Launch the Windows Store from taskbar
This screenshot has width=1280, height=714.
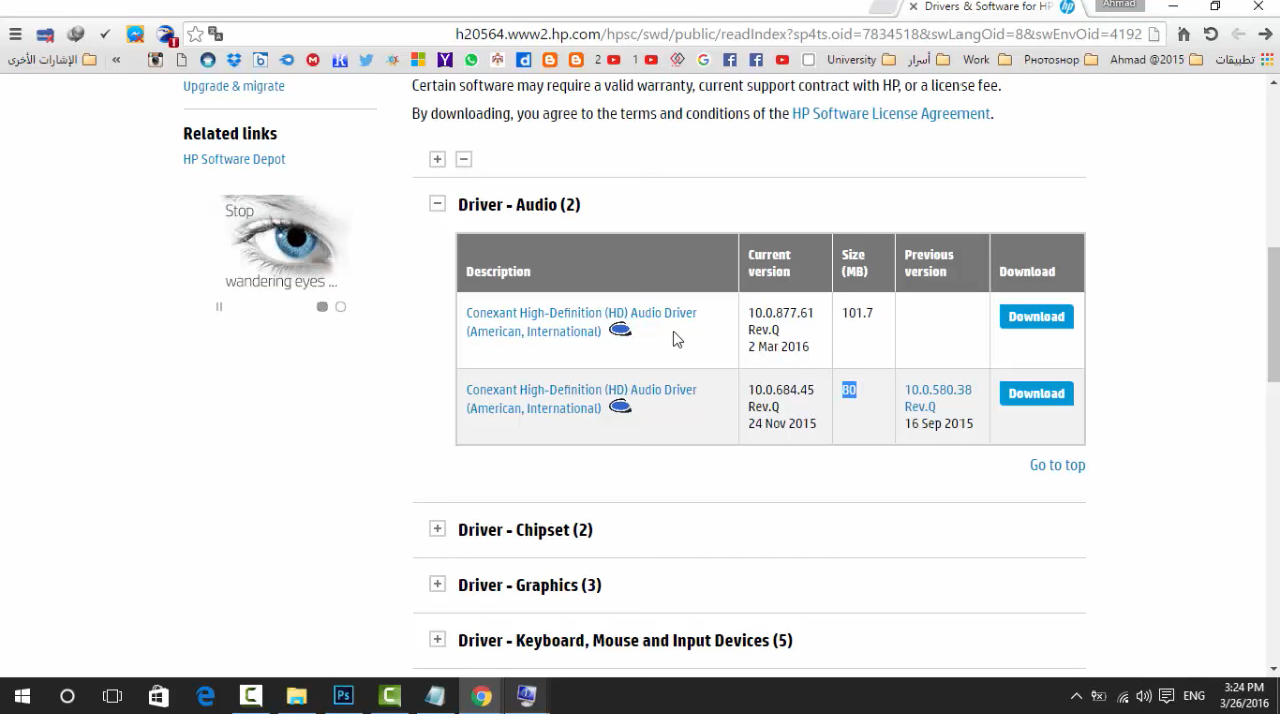point(158,696)
